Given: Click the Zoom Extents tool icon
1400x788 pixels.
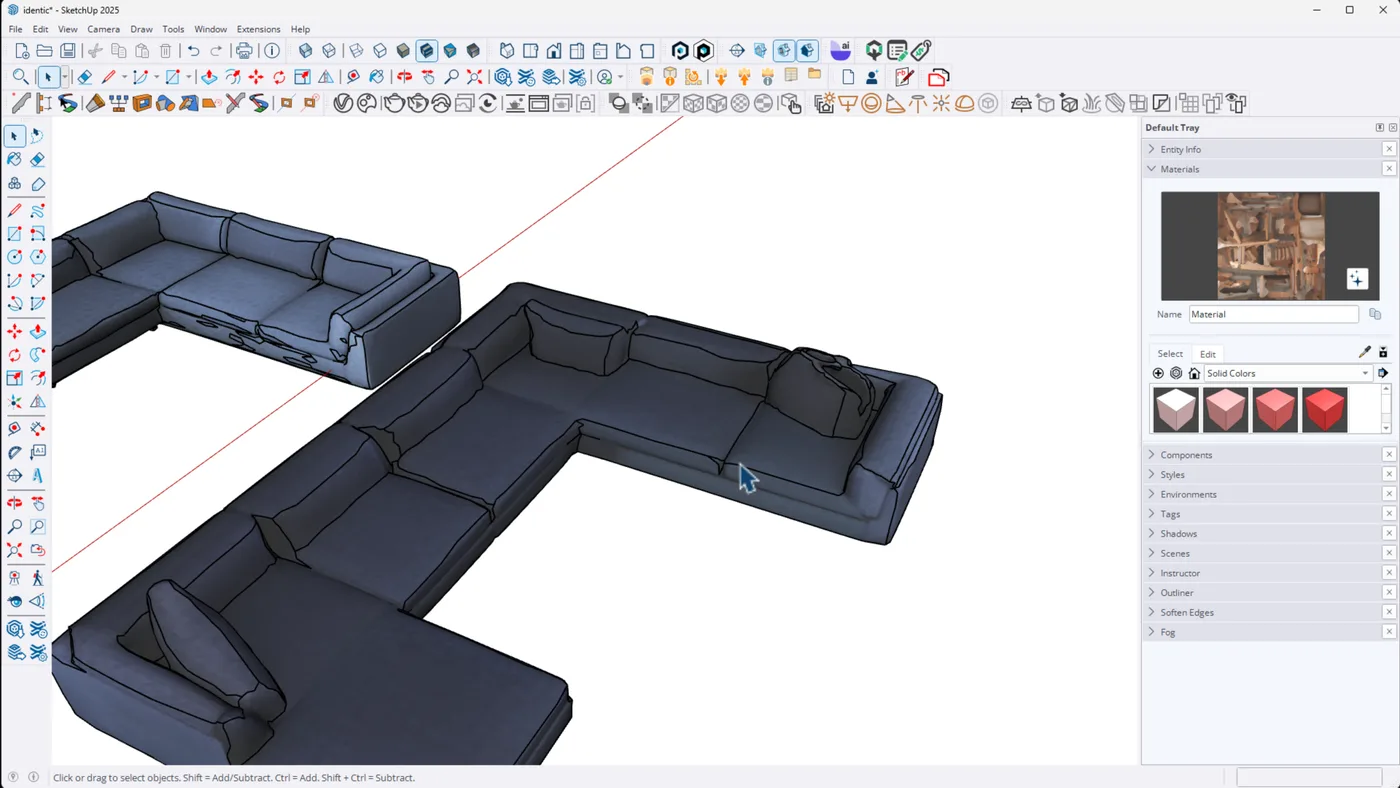Looking at the screenshot, I should [474, 77].
